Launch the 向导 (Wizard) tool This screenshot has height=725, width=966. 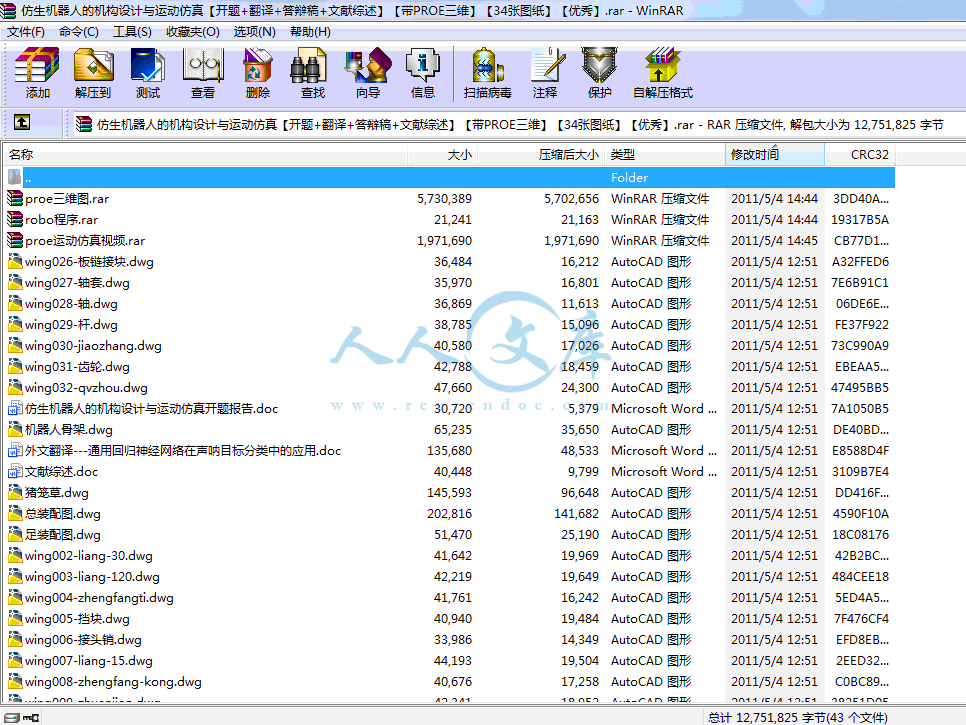[368, 73]
